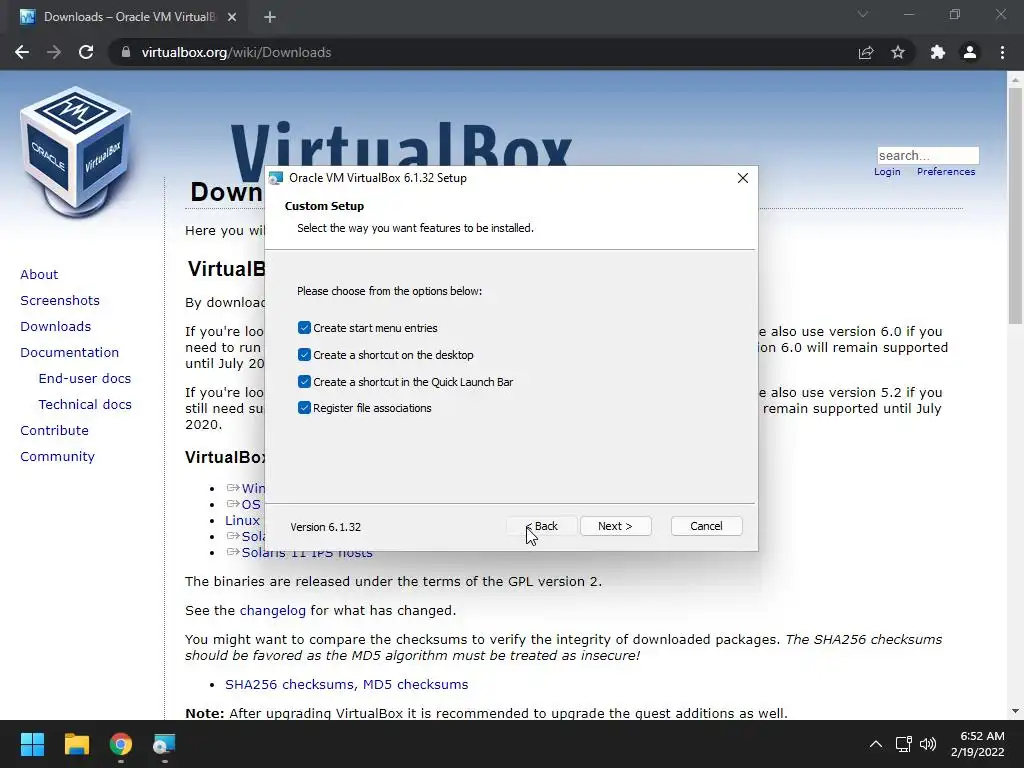Open the Community sidebar link

click(x=57, y=456)
